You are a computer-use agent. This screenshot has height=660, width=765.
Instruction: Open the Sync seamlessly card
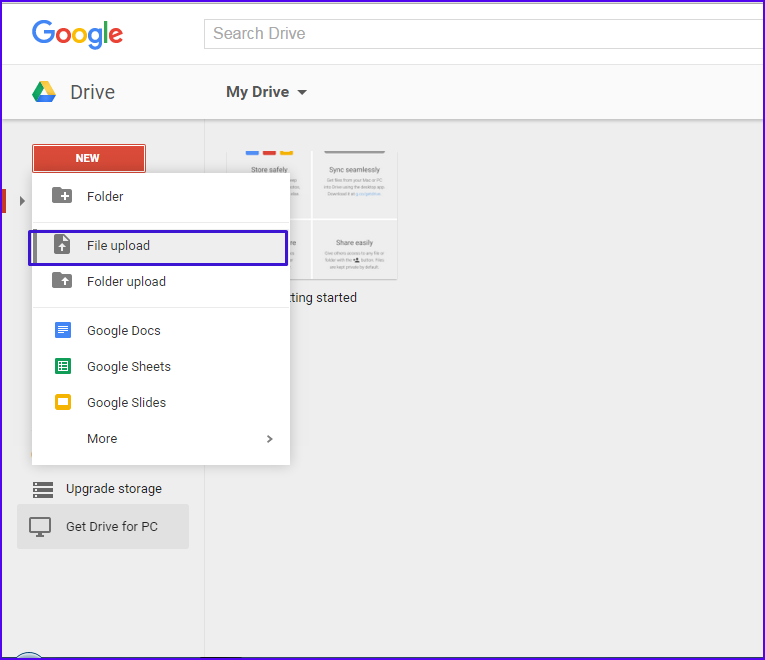coord(355,185)
